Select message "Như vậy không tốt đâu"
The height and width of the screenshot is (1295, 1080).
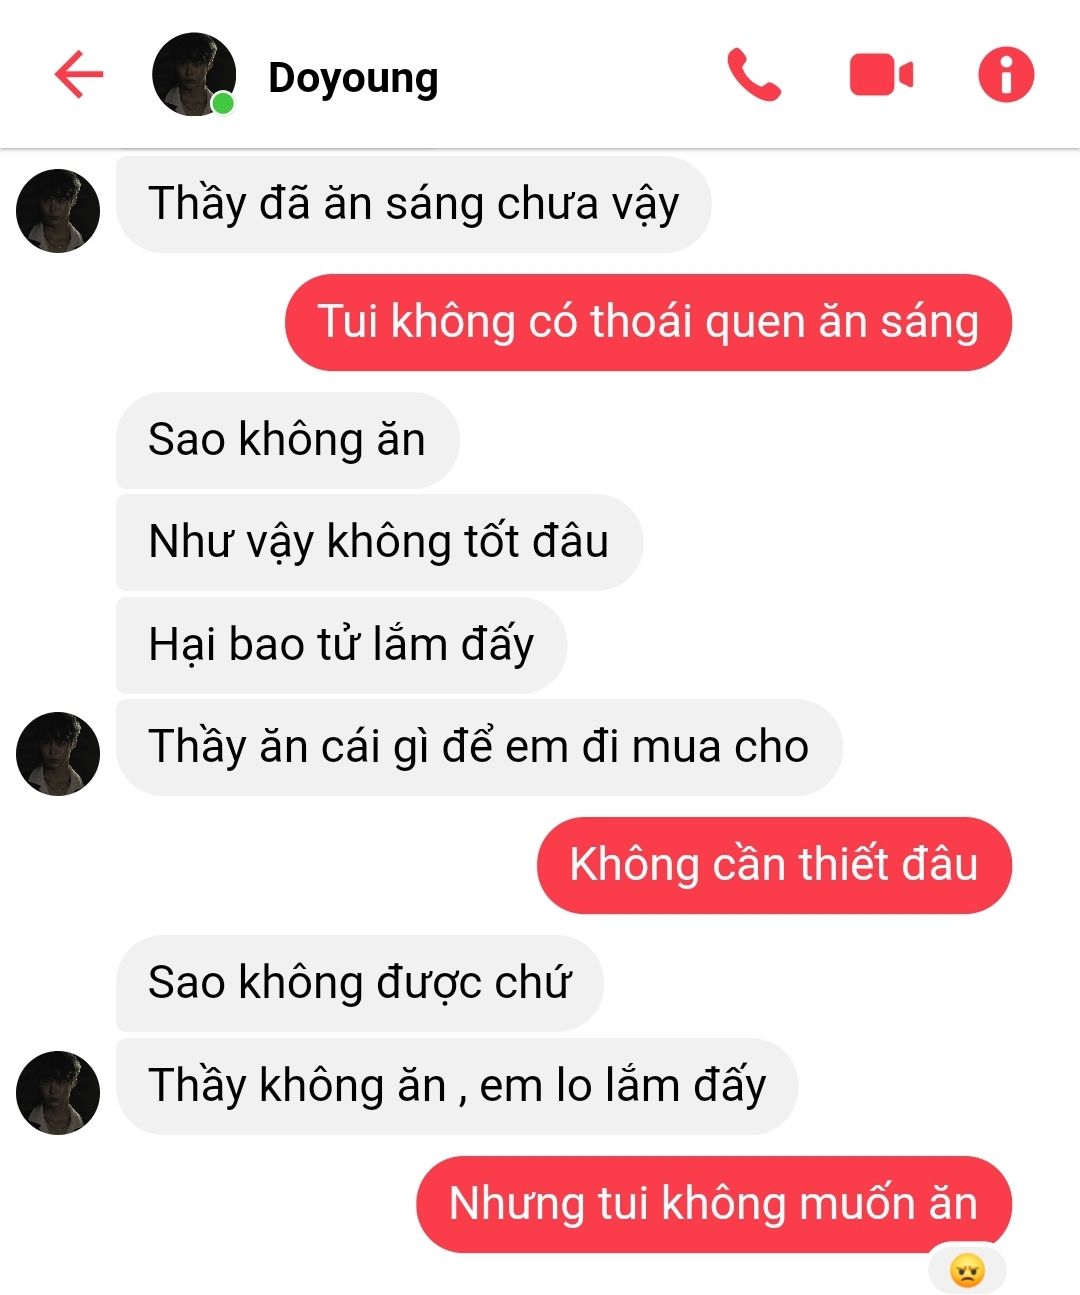379,542
